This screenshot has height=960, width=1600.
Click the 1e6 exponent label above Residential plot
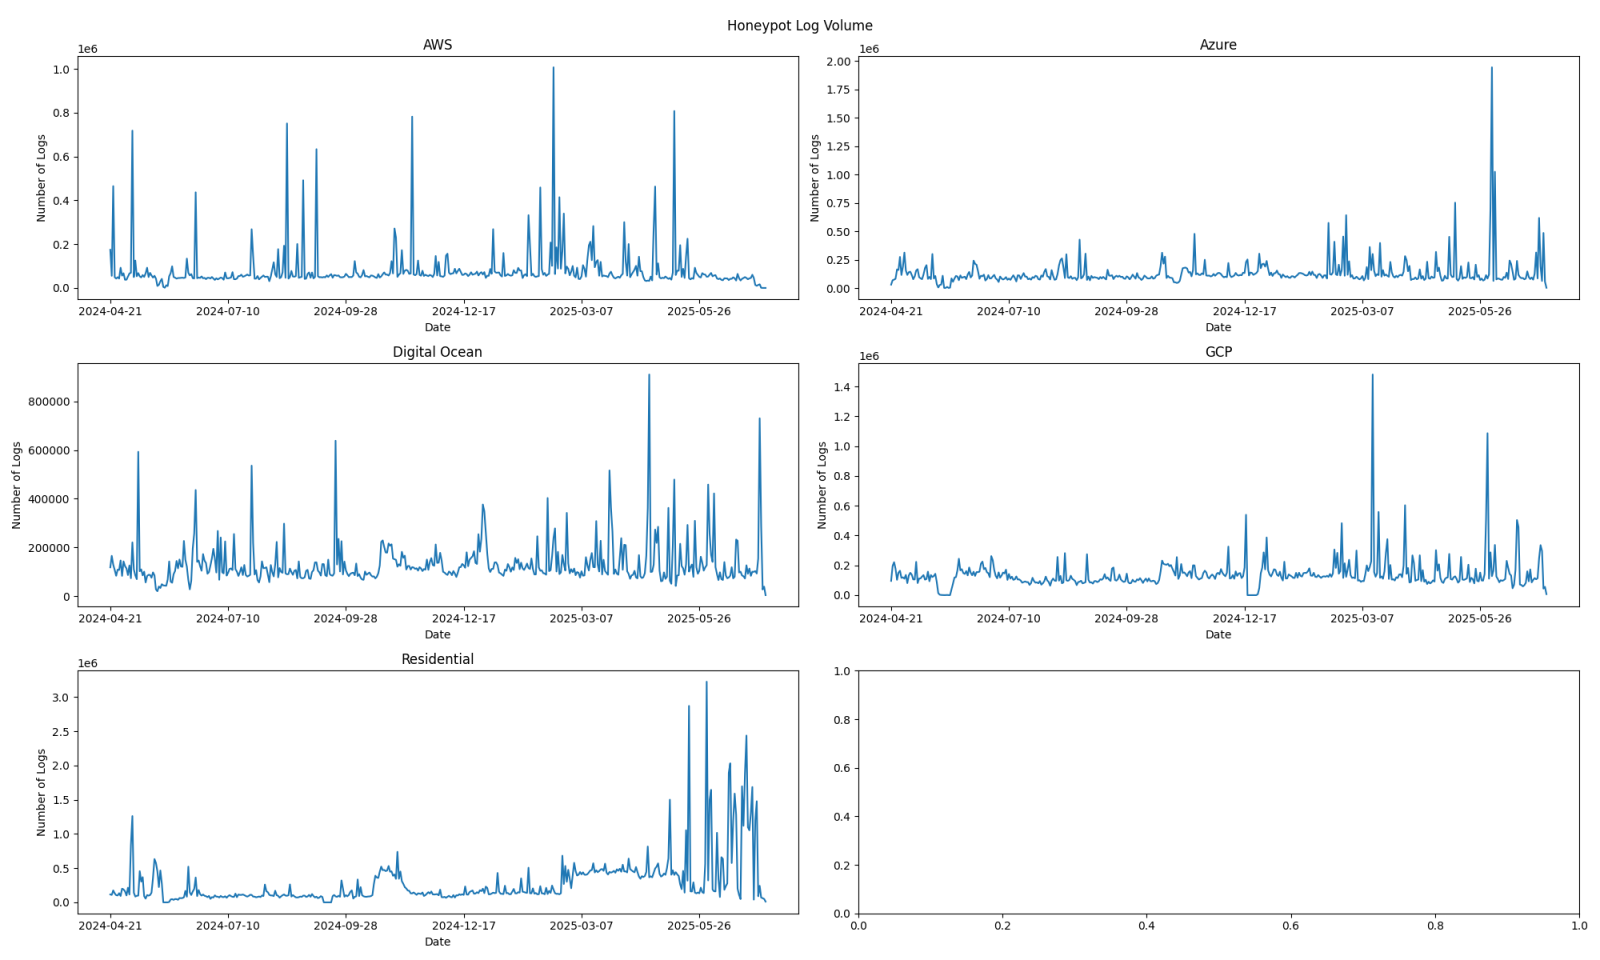88,664
